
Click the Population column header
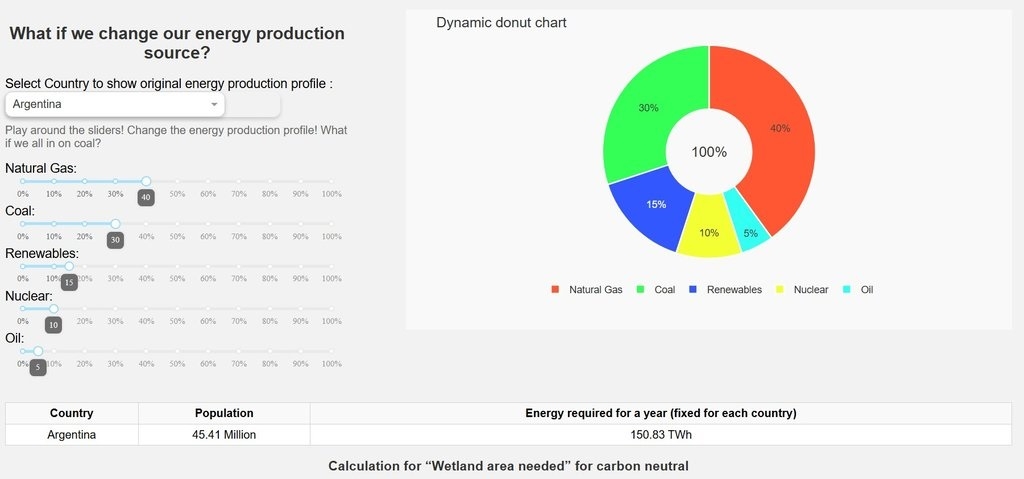click(224, 413)
